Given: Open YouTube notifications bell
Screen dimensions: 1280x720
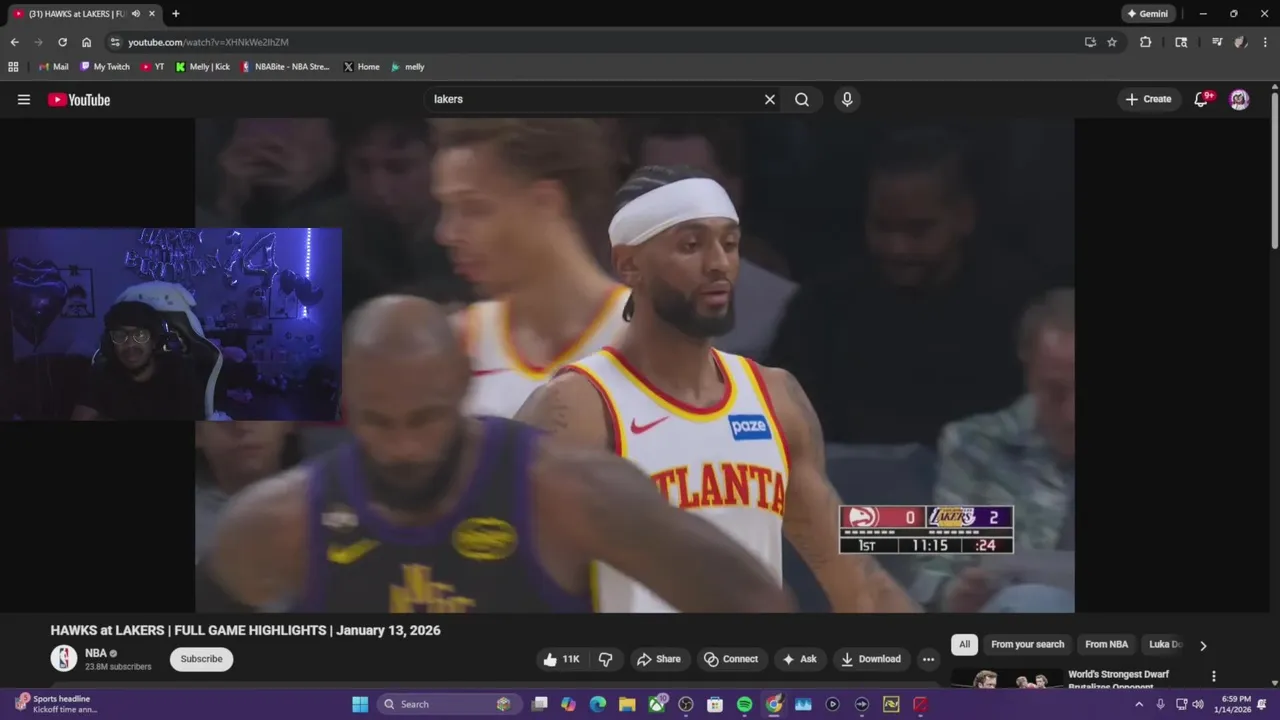Looking at the screenshot, I should point(1202,99).
